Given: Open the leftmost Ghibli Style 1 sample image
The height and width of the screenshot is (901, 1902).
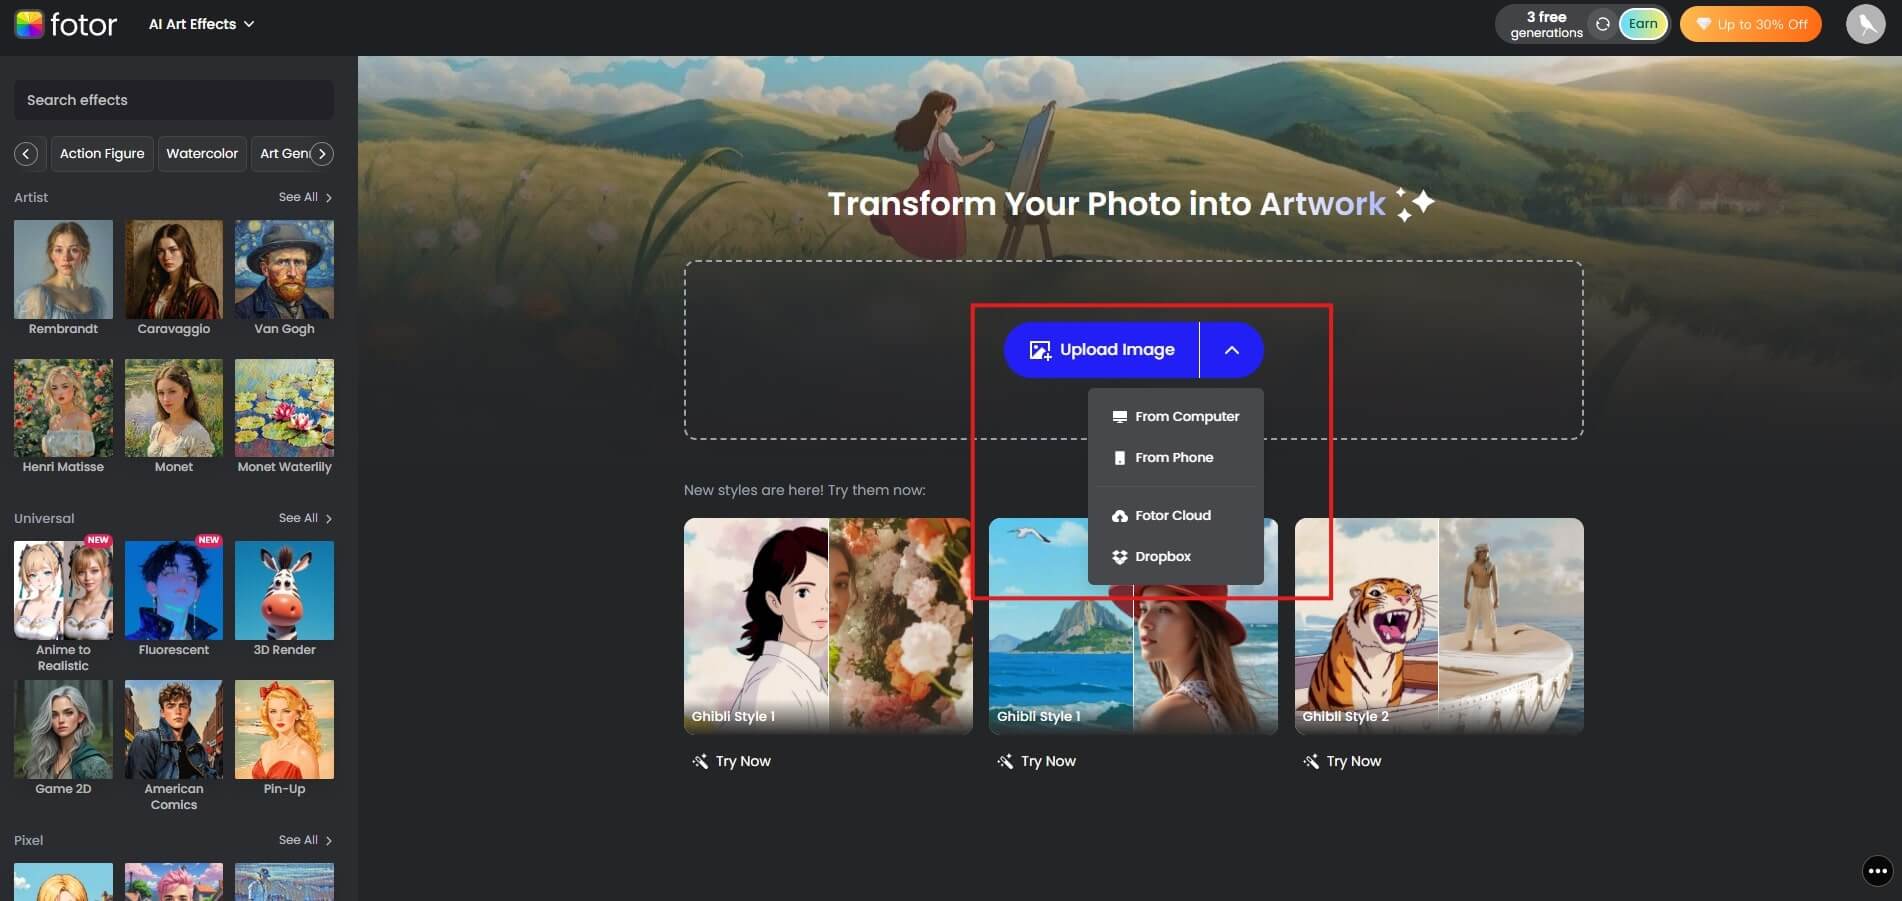Looking at the screenshot, I should 828,626.
